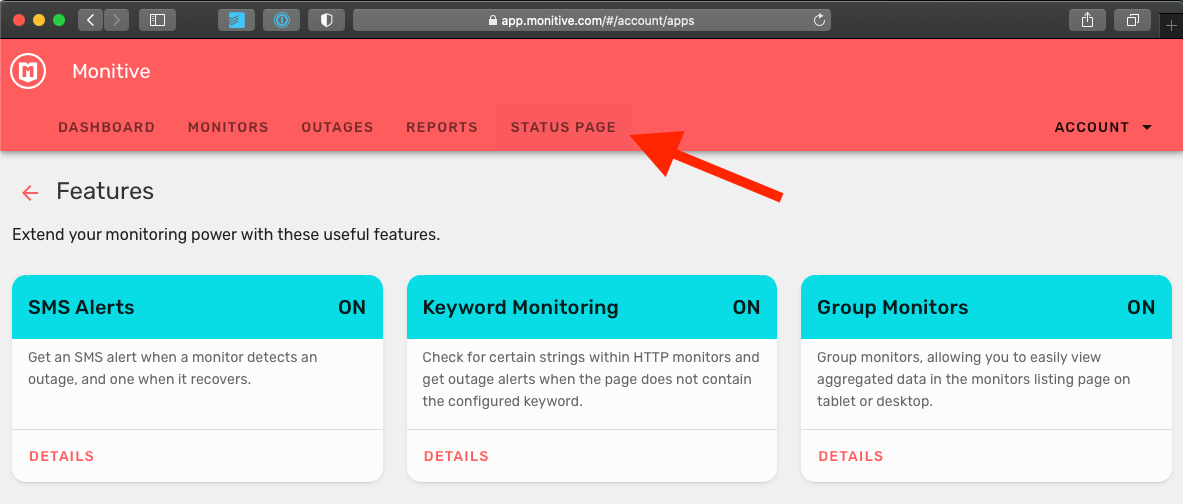Open a new tab with plus button
Viewport: 1183px width, 504px height.
point(1171,26)
